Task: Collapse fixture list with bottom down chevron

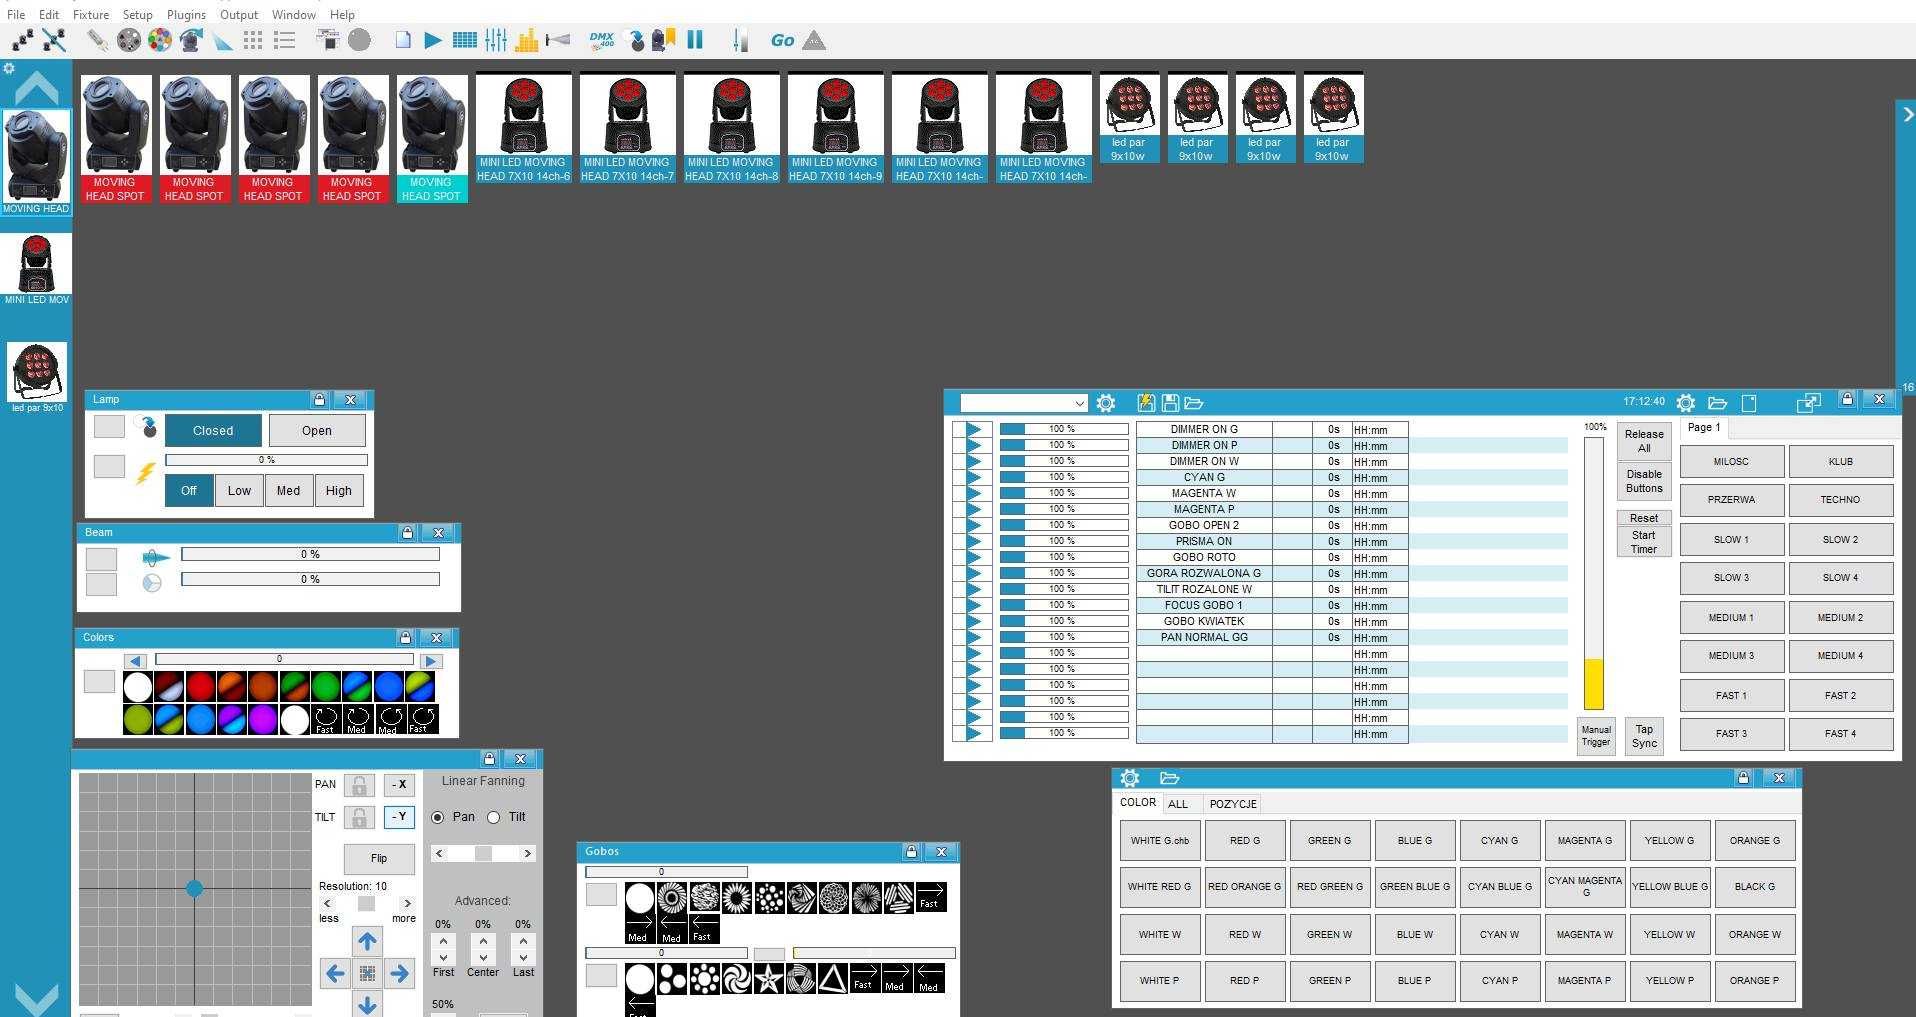Action: (37, 997)
